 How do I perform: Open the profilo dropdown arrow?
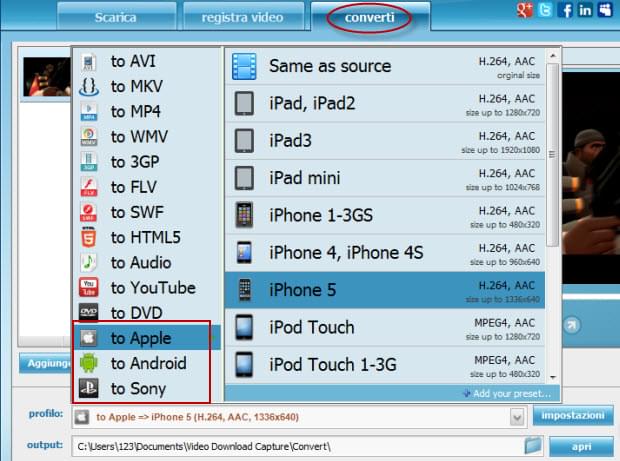(517, 417)
